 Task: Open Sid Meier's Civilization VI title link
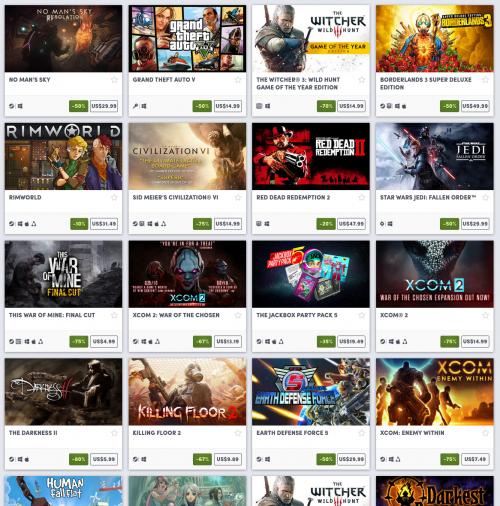[x=175, y=197]
